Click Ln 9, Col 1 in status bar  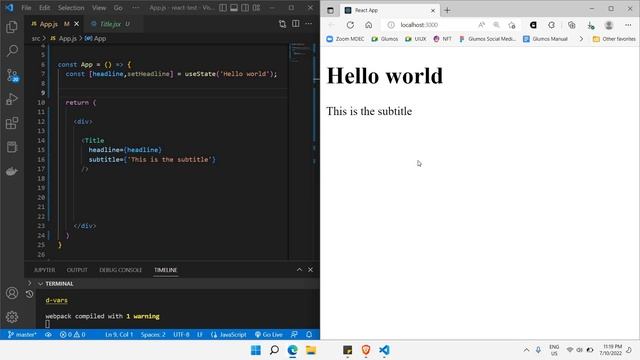(119, 334)
